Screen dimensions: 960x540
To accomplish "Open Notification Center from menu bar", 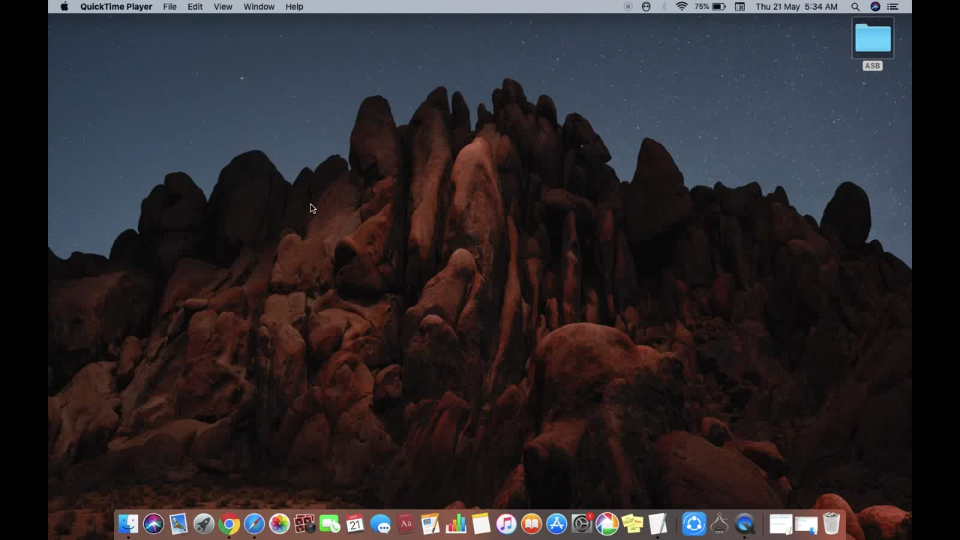I will click(893, 7).
